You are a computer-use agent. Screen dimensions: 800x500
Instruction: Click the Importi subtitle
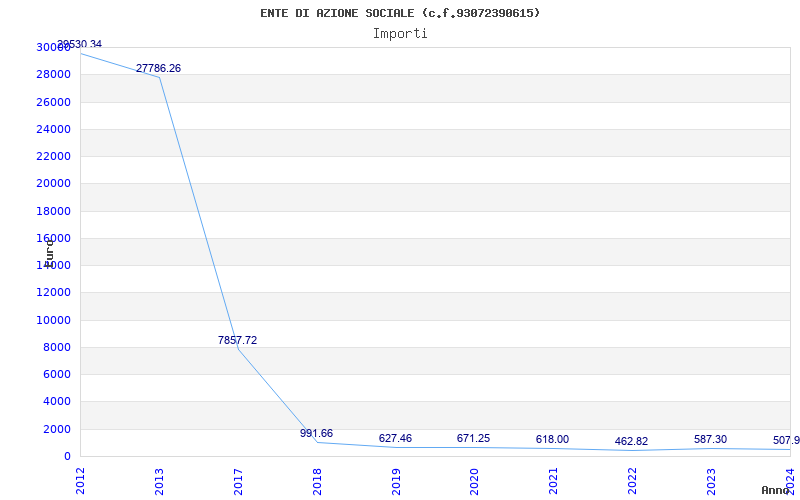(x=400, y=34)
